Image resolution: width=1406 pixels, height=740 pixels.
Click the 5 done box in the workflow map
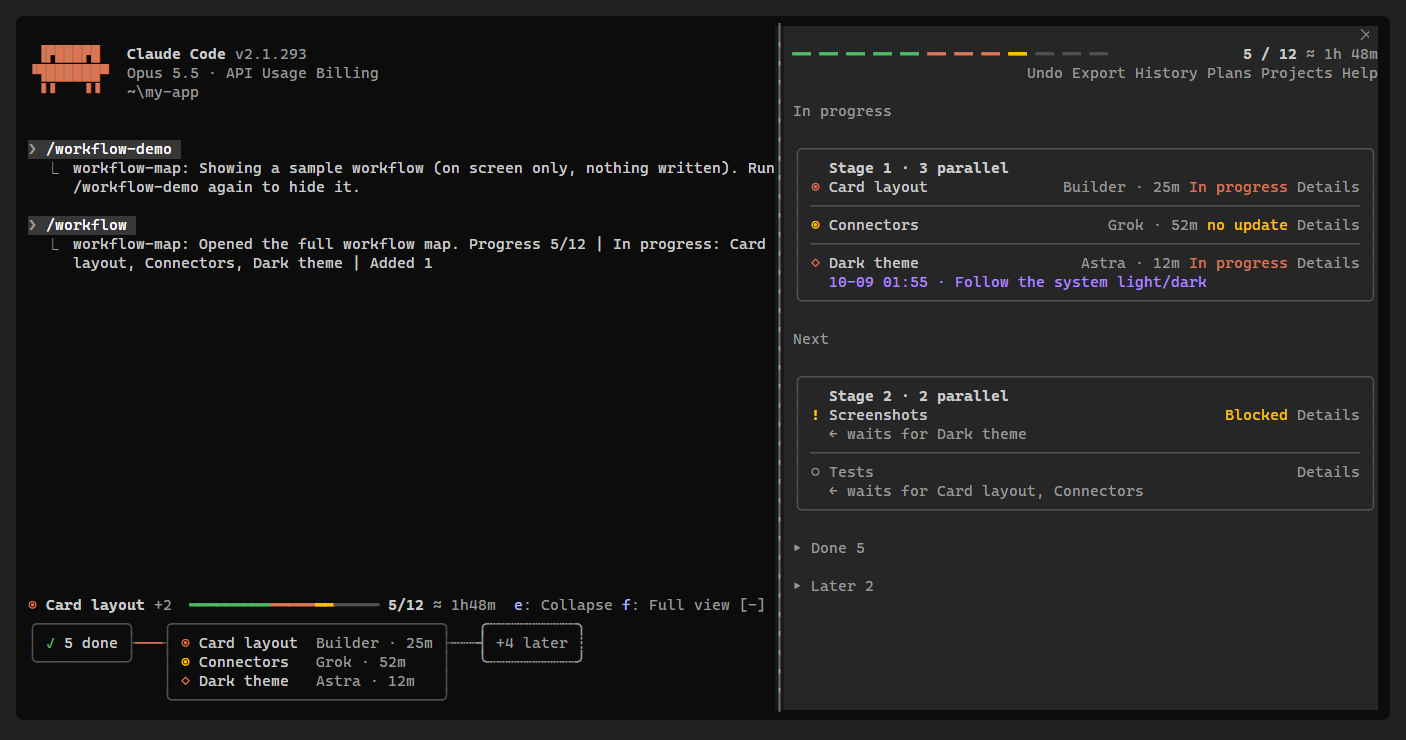82,643
